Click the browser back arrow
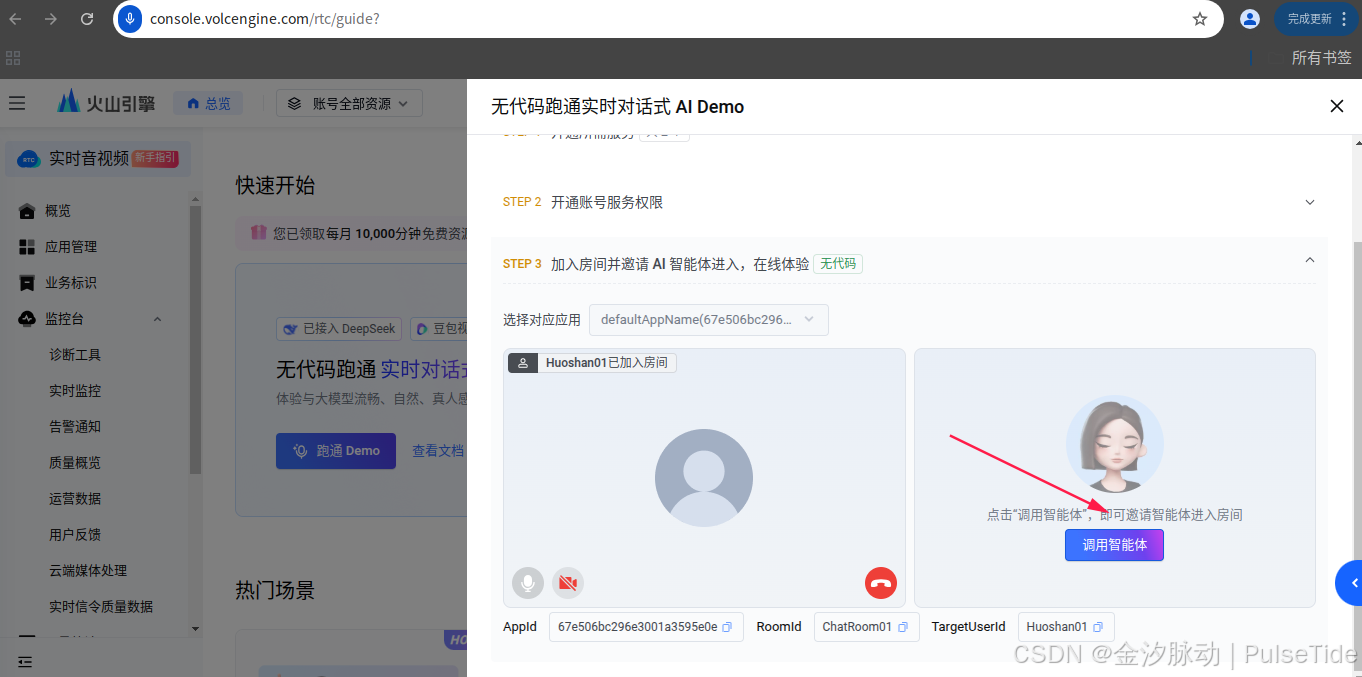 [15, 19]
